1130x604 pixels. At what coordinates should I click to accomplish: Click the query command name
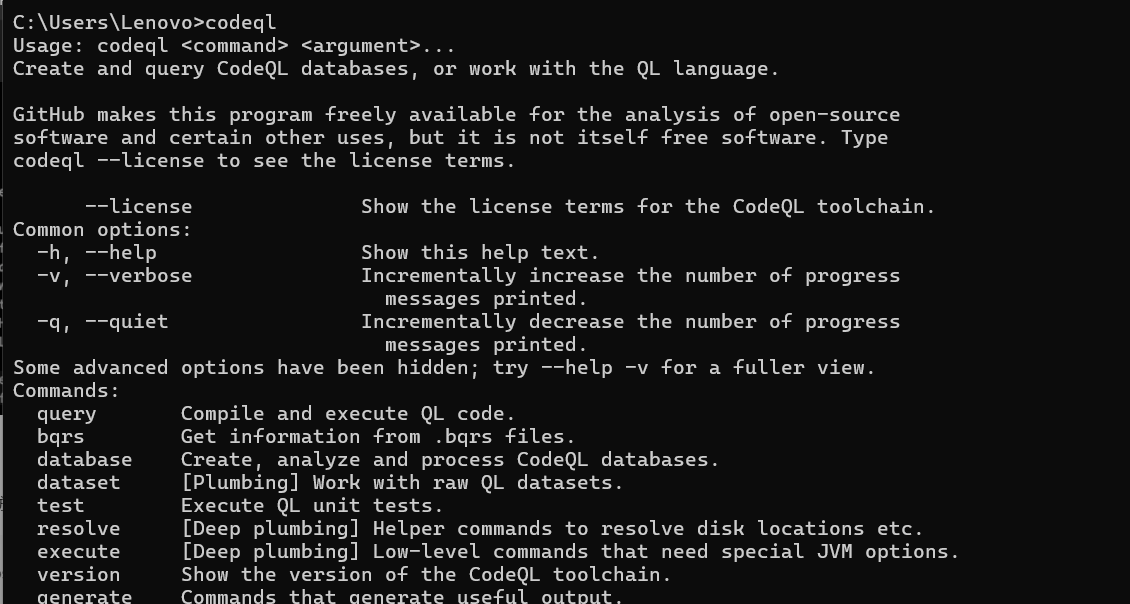coord(66,414)
